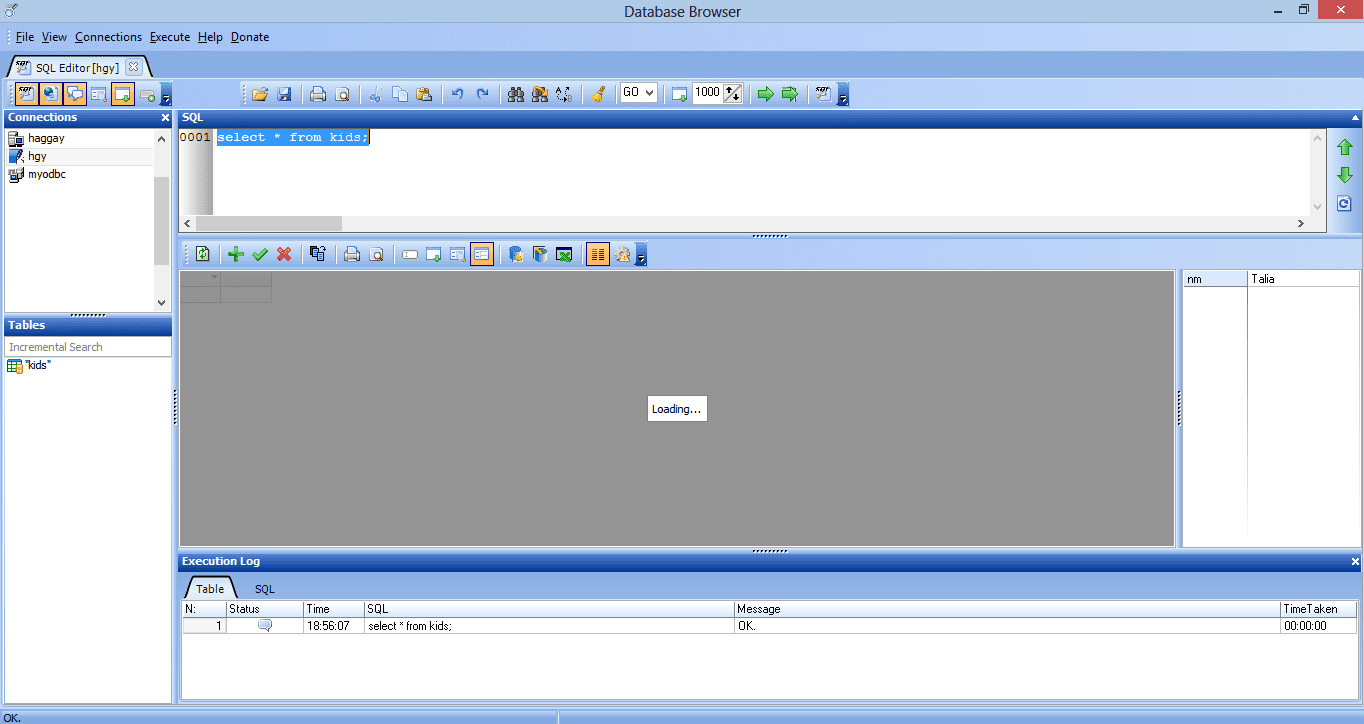
Task: Cut the selected SQL text
Action: click(376, 94)
